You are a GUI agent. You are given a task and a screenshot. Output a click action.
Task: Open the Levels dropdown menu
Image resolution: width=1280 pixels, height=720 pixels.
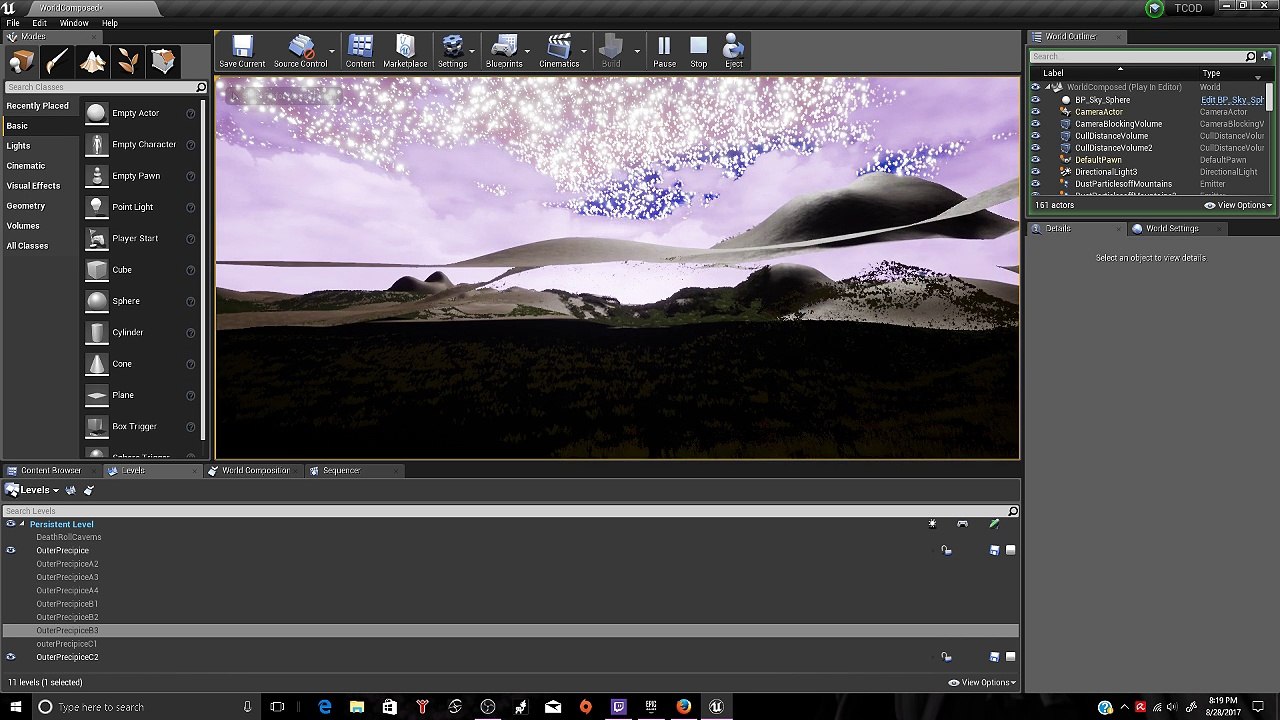32,490
